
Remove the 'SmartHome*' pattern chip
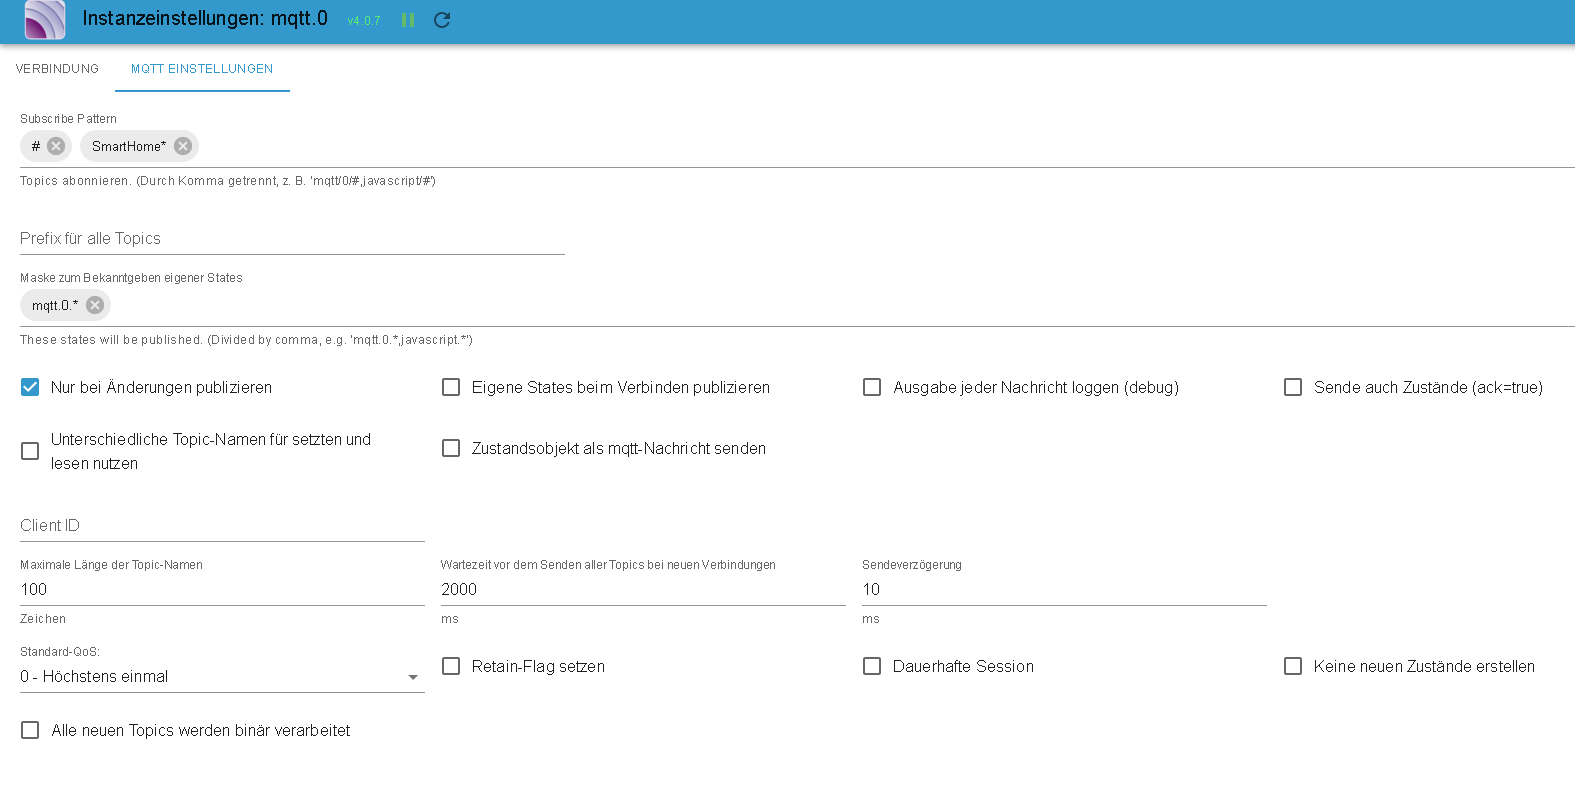pos(183,146)
